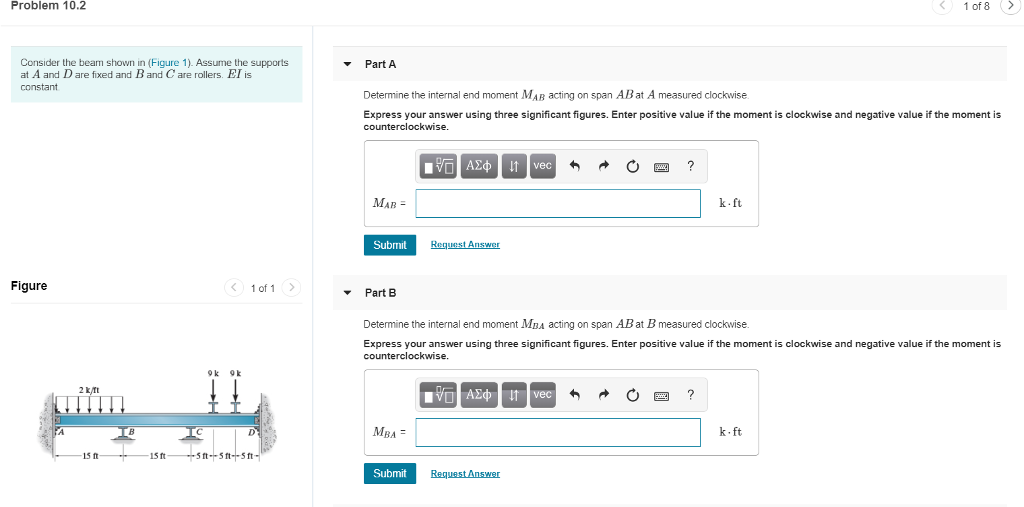Click the k·ft unit label in Part B
This screenshot has height=507, width=1024.
coord(730,432)
